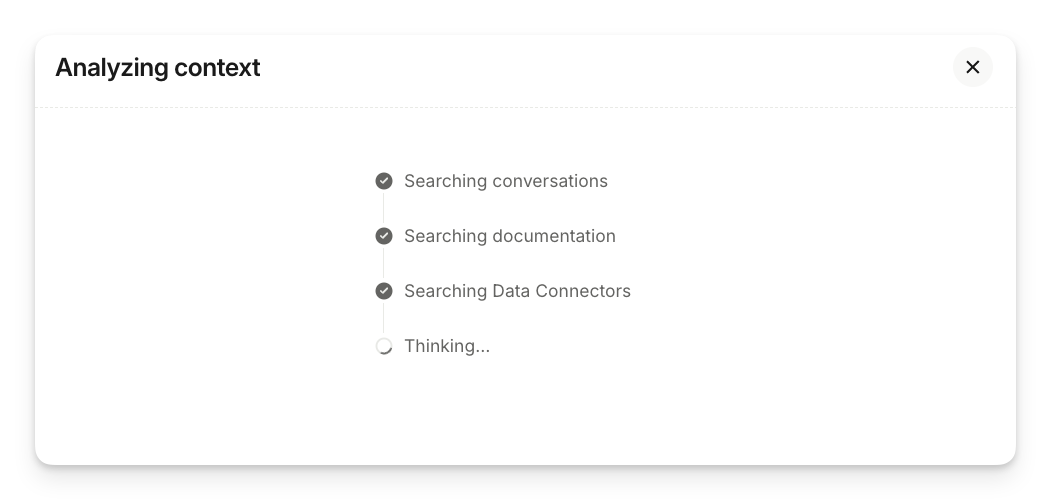Viewport: 1051px width, 500px height.
Task: Click the check icon next to Searching Data Connectors
Action: tap(384, 291)
